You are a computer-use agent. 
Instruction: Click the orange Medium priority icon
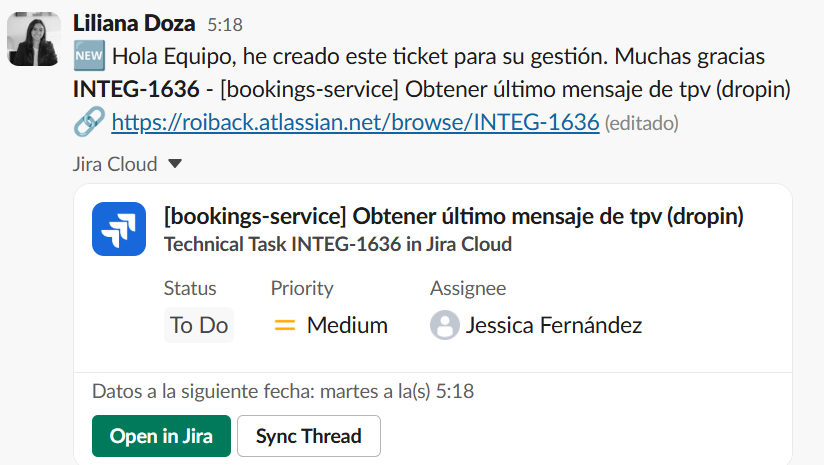285,325
